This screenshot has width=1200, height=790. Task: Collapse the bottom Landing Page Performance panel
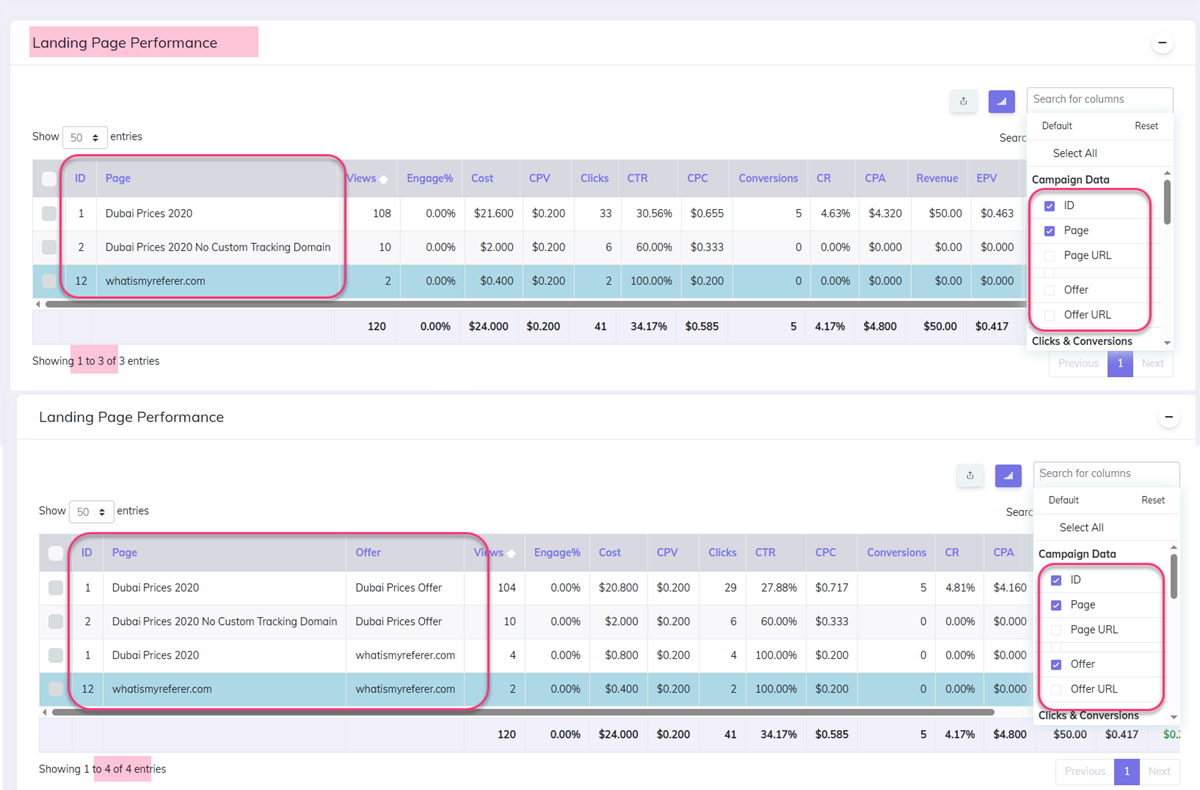tap(1168, 416)
